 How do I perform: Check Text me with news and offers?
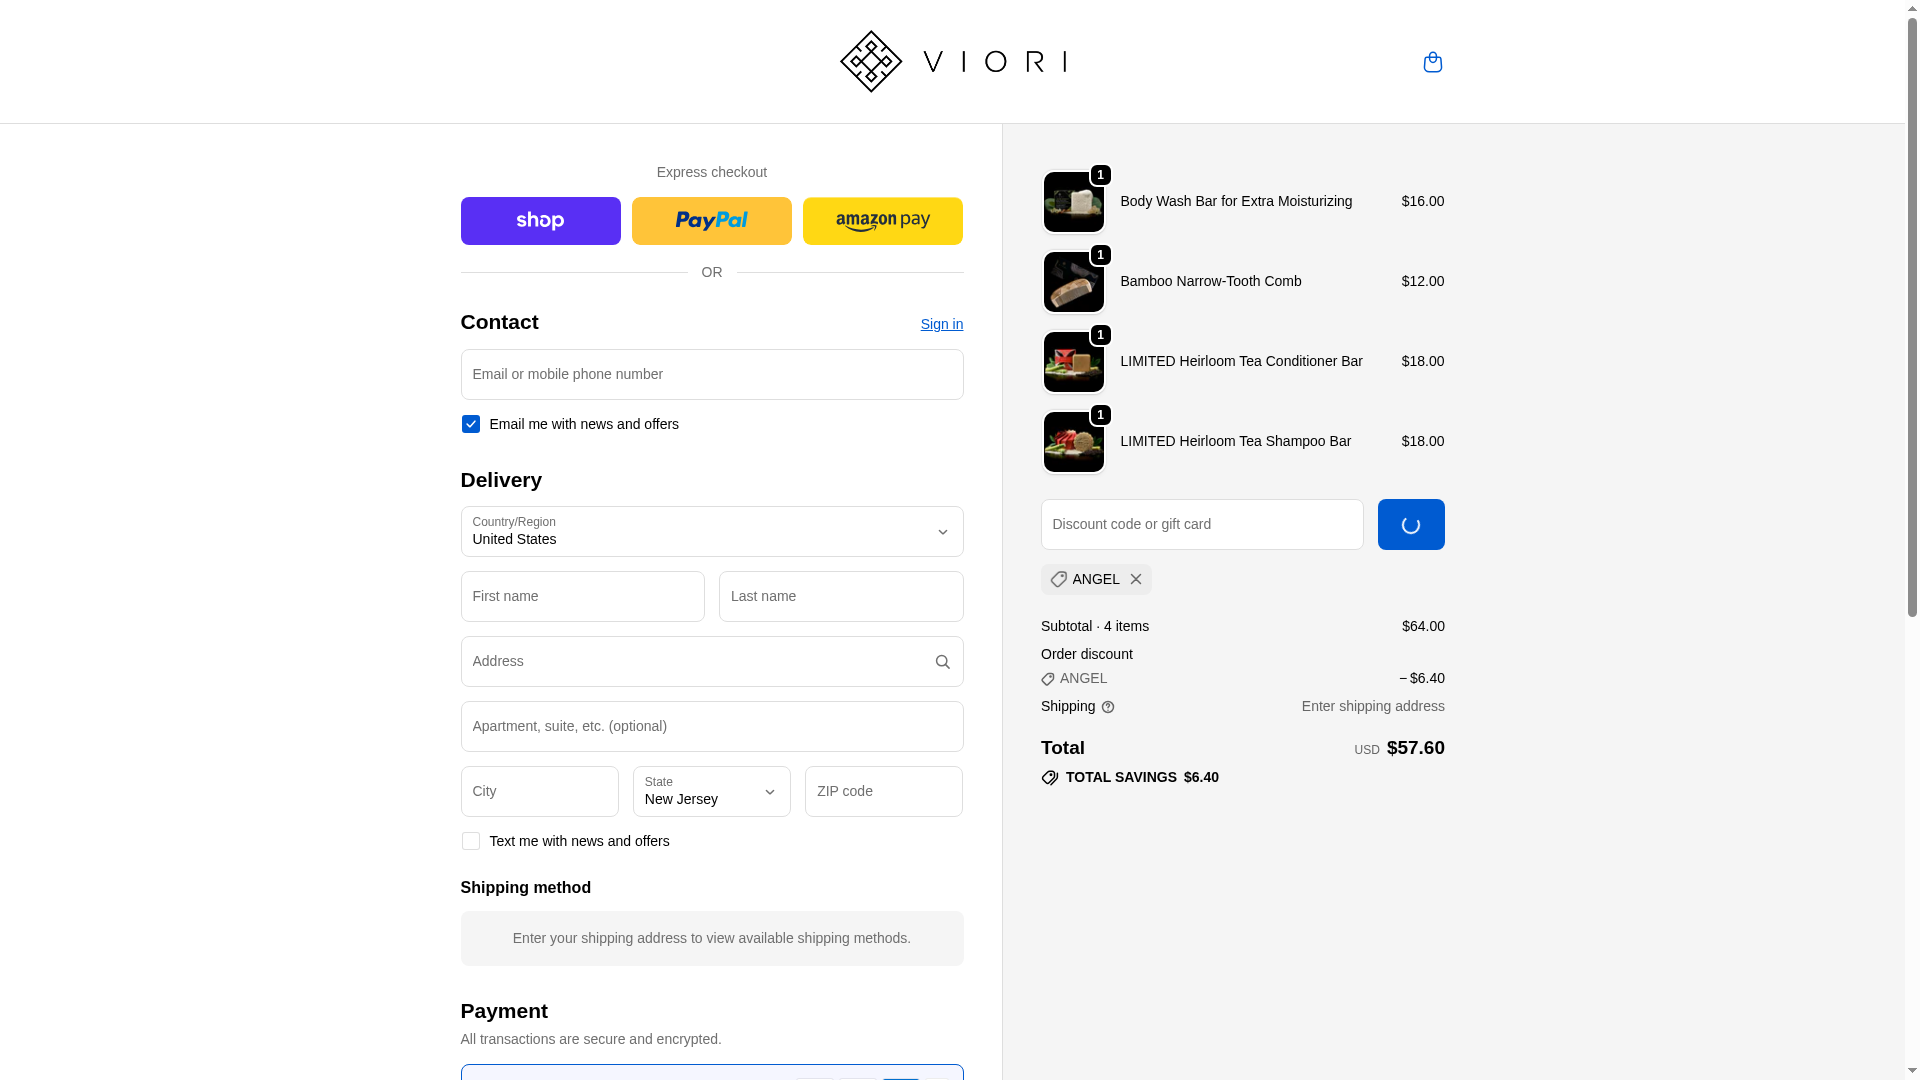[470, 841]
